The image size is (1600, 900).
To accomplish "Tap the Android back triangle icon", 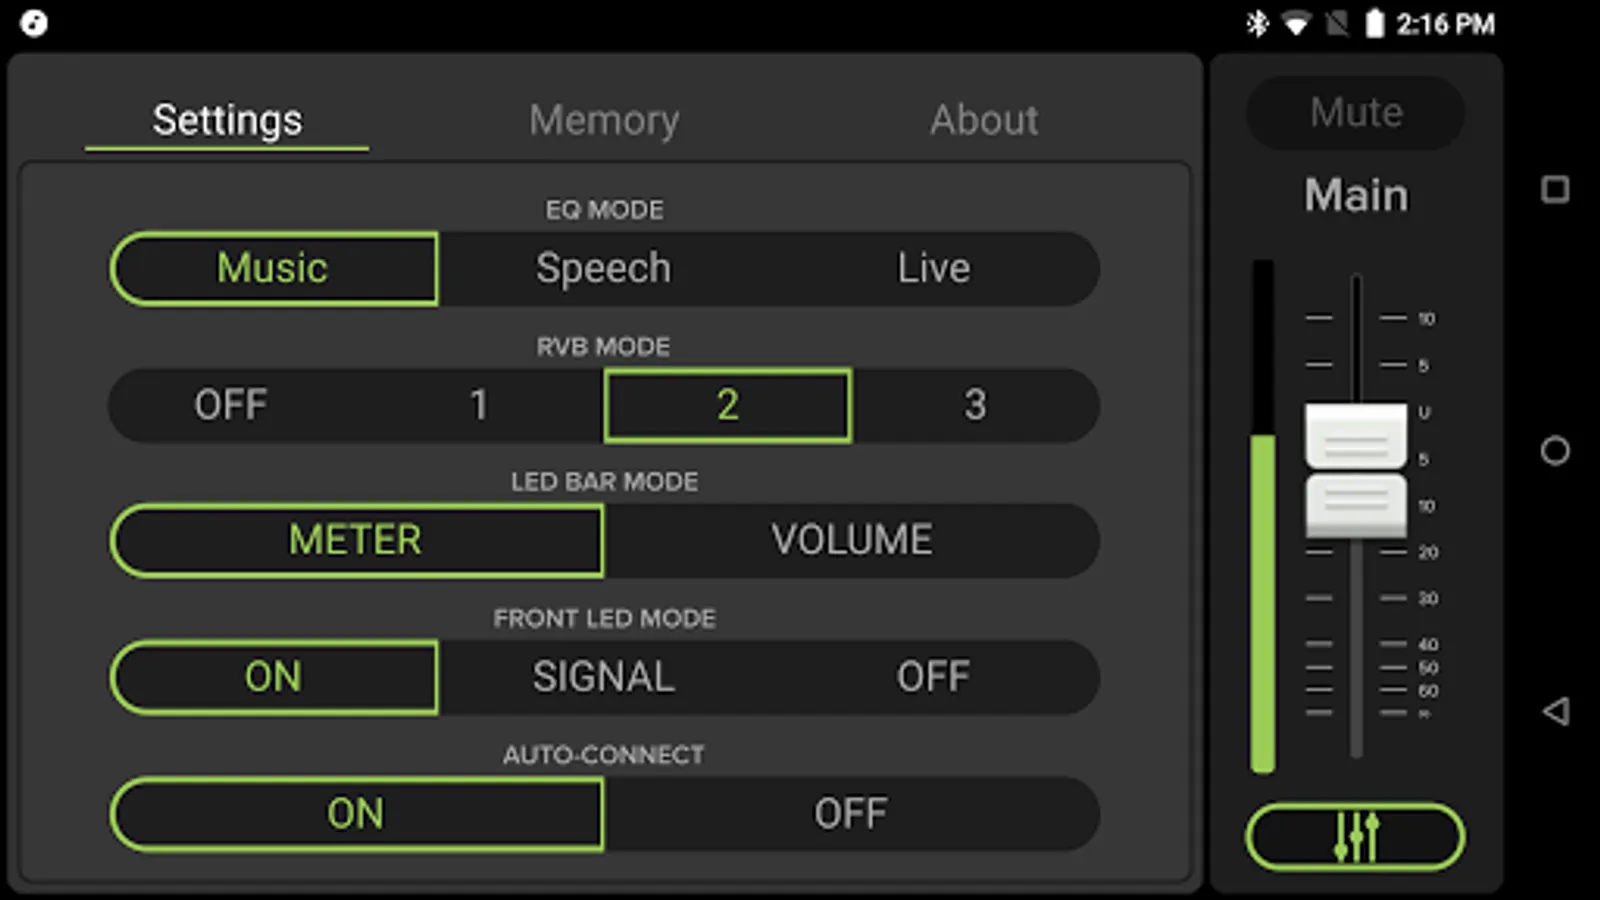I will click(1555, 711).
